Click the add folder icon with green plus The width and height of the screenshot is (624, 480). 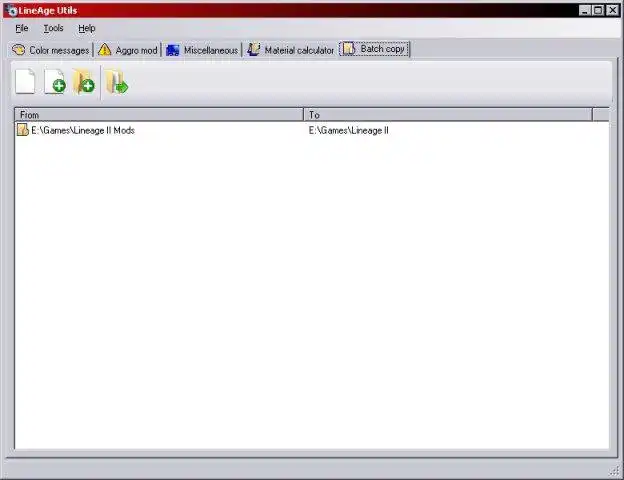(84, 82)
